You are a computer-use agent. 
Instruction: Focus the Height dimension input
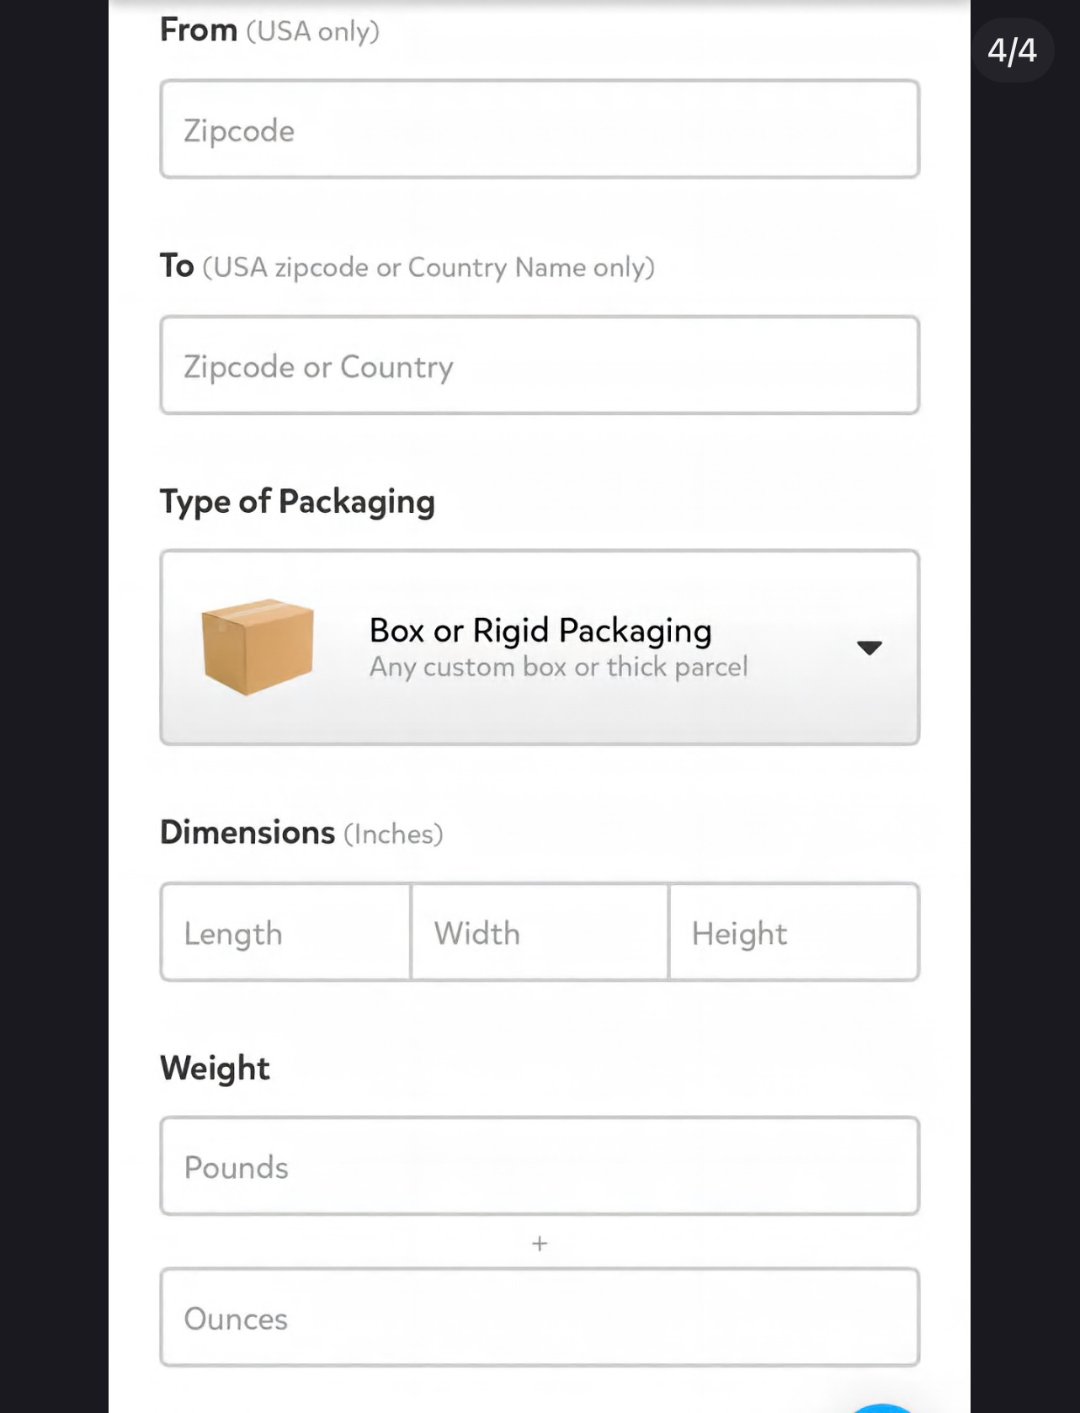click(x=793, y=933)
